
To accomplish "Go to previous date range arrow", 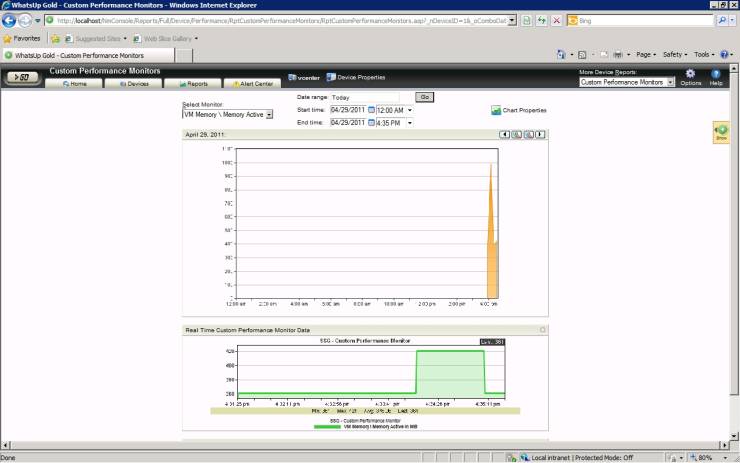I will 505,134.
